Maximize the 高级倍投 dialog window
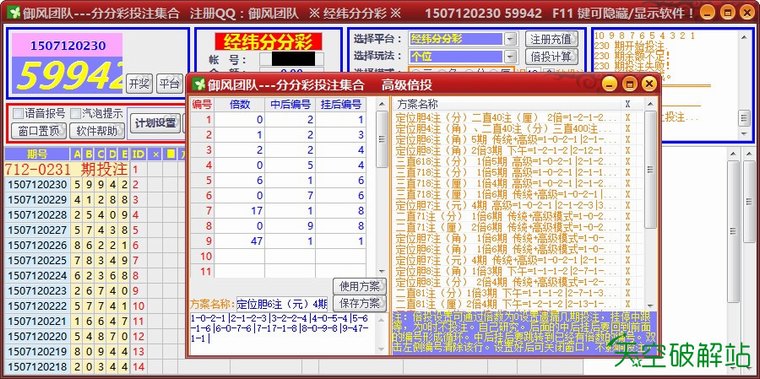760x379 pixels. click(x=629, y=84)
